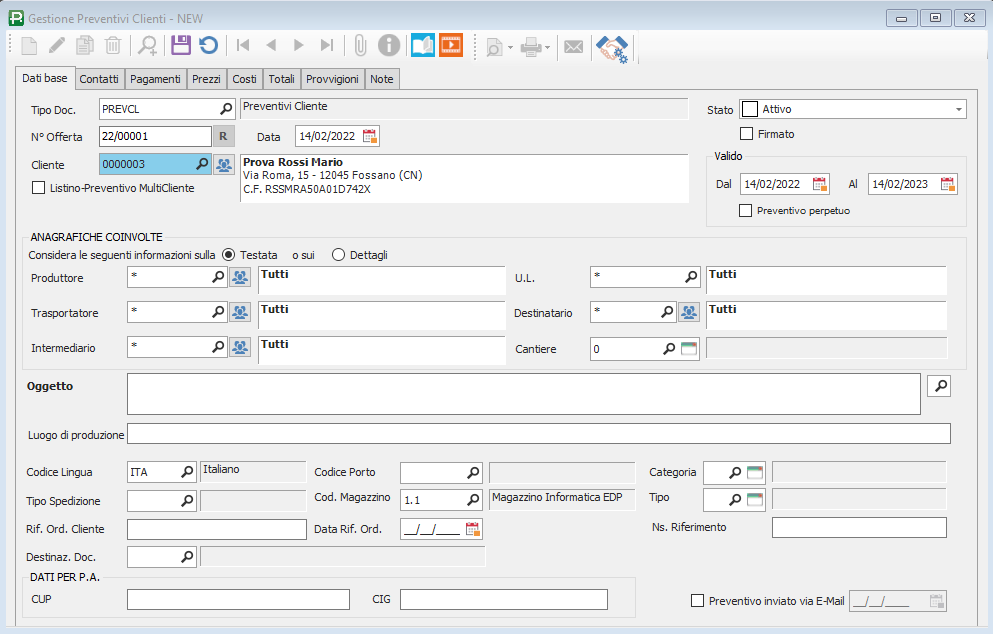The width and height of the screenshot is (993, 634).
Task: Select the Dettagli radio button
Action: 338,255
